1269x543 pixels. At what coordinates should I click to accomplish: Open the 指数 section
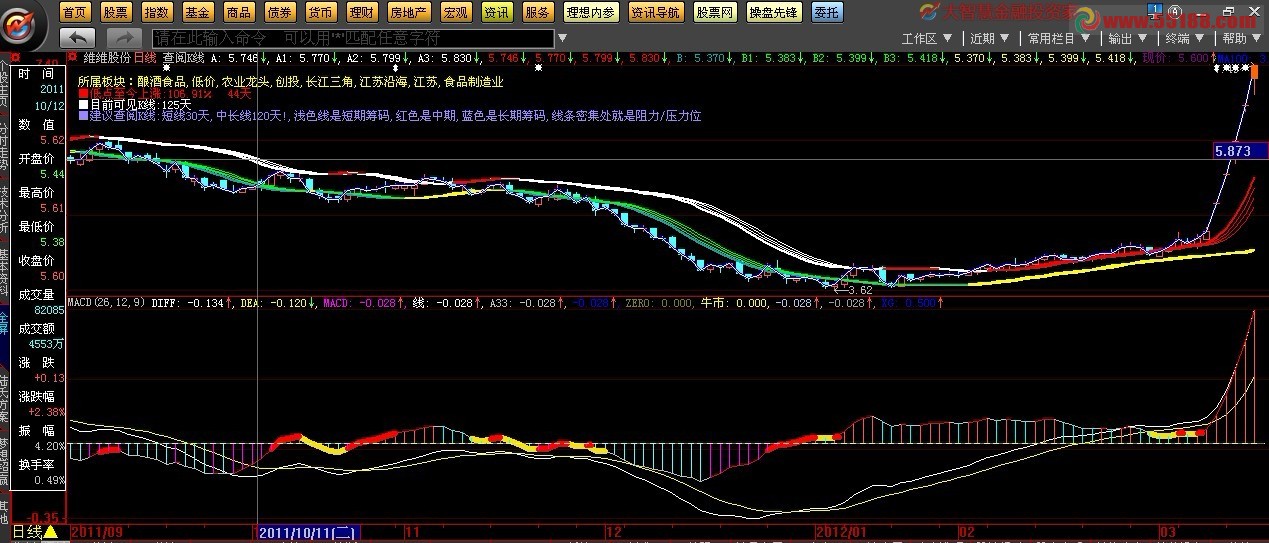[x=156, y=12]
